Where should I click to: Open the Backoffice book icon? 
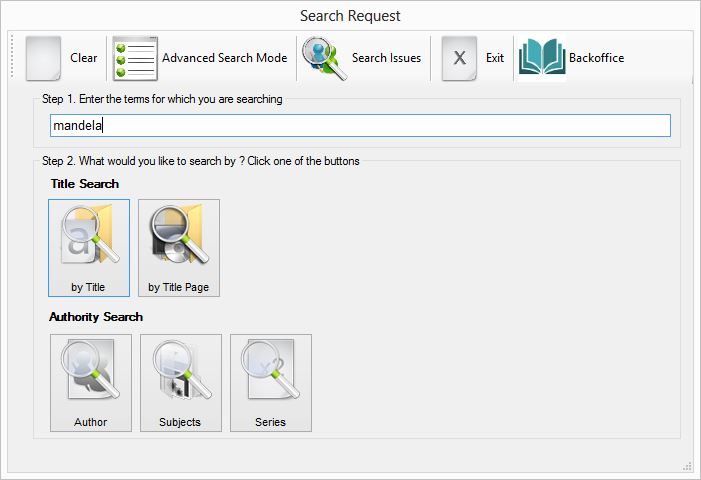tap(541, 57)
